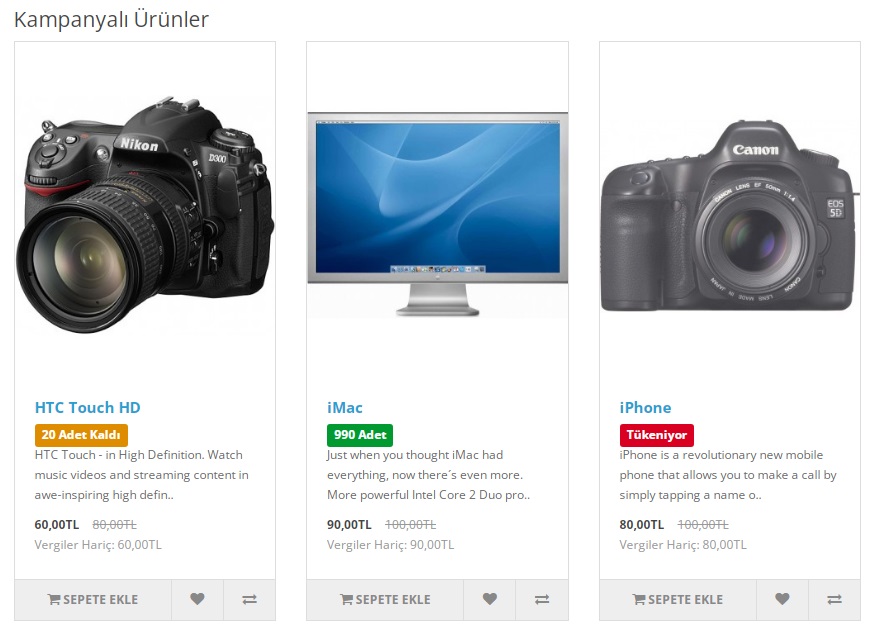Screen dimensions: 888x636
Task: Click SEPETE EKLE under HTC Touch HD
Action: click(x=93, y=599)
